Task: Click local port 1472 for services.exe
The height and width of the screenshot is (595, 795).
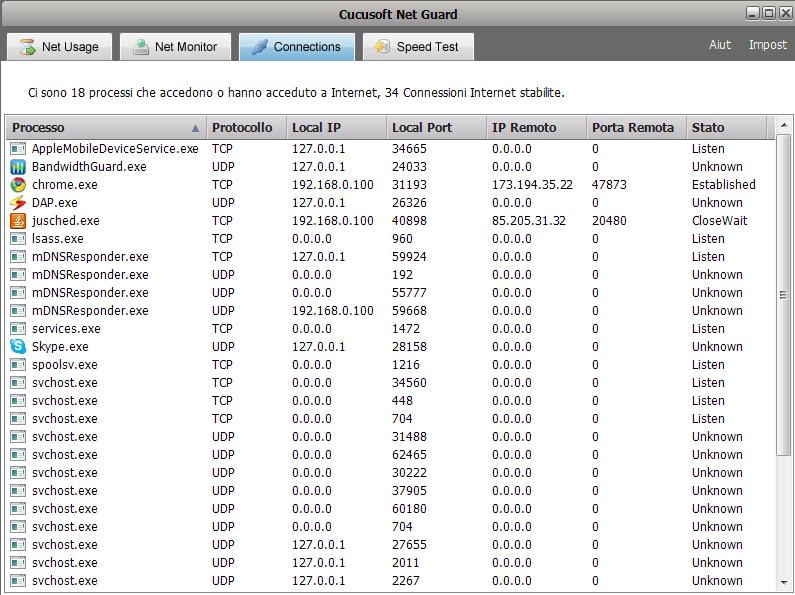Action: tap(406, 328)
